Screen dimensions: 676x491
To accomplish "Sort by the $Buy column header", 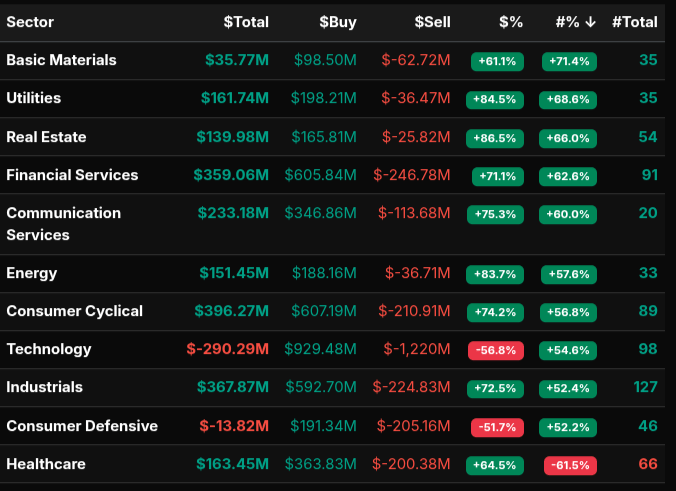I will point(338,21).
